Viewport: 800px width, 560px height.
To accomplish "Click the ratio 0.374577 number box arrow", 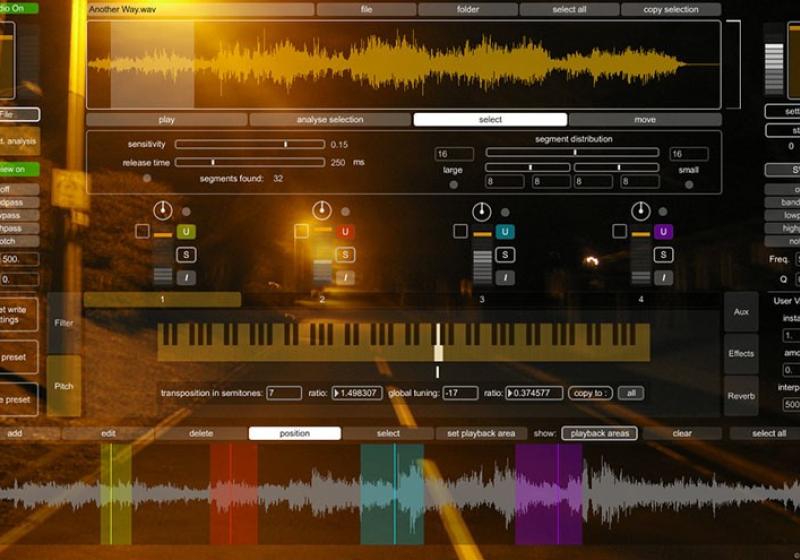I will pos(512,393).
